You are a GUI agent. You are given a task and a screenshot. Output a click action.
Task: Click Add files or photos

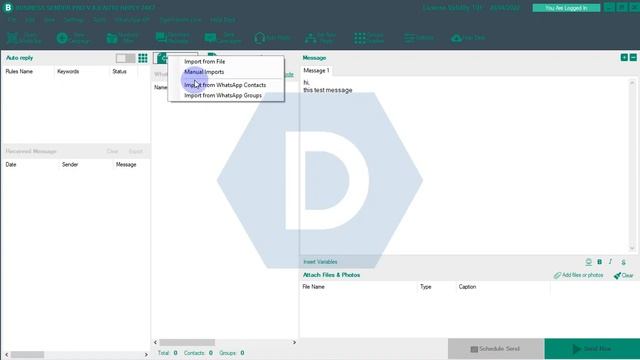click(578, 276)
